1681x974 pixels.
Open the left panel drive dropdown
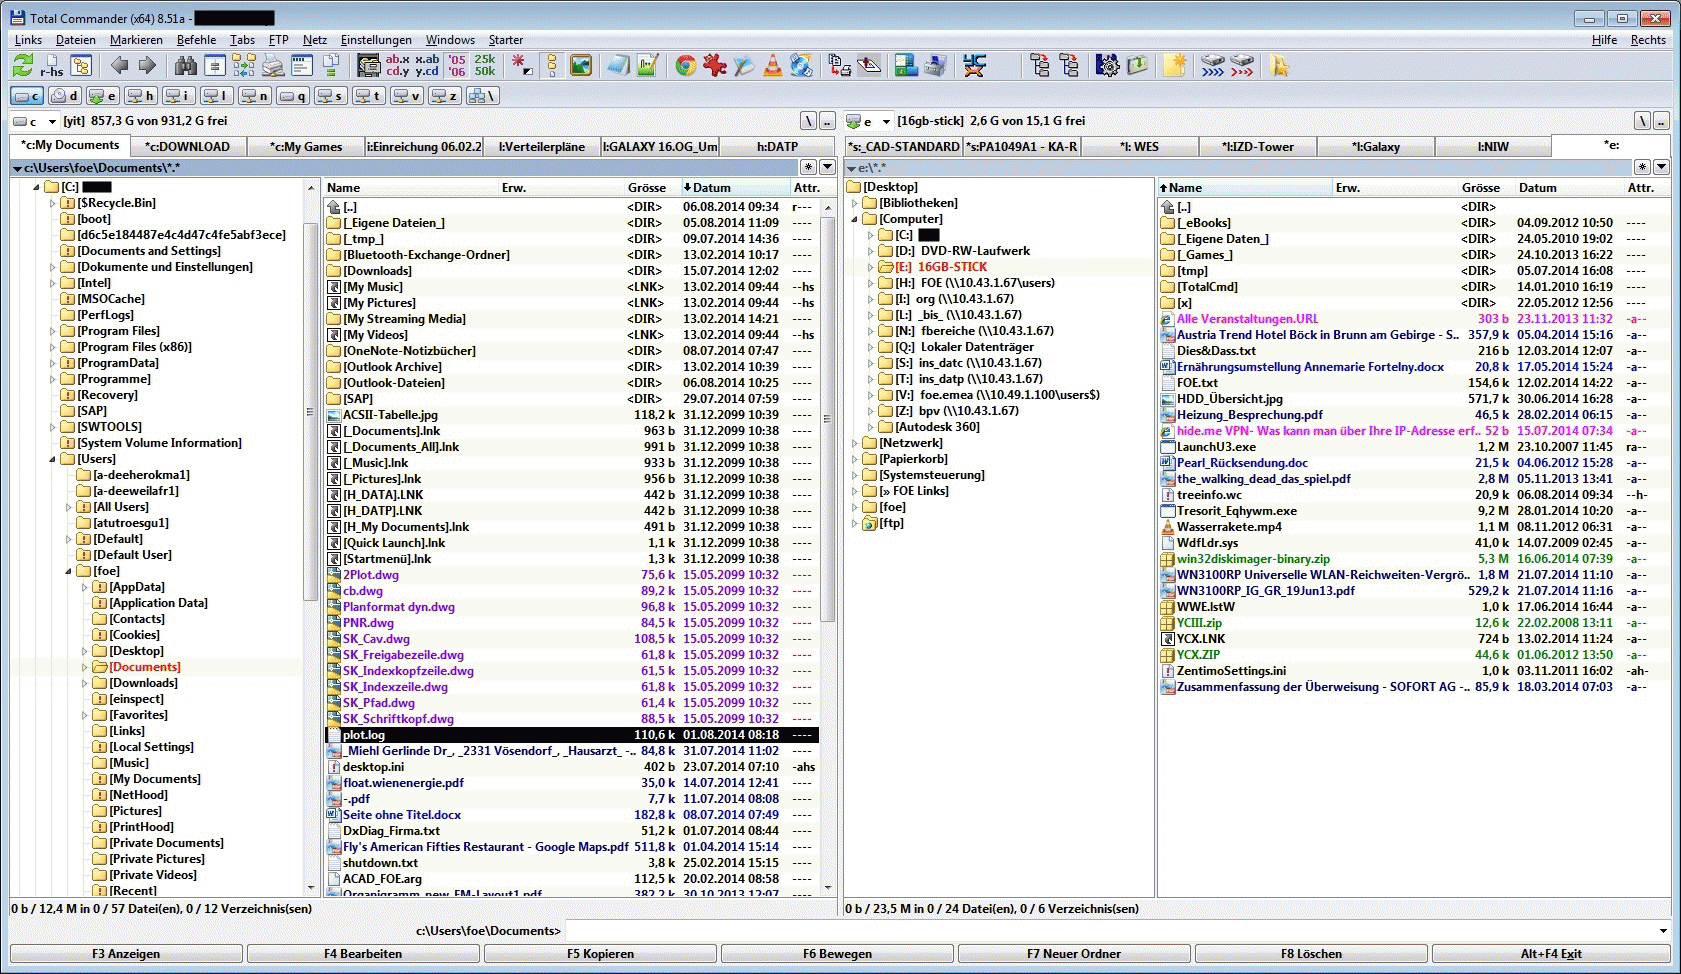click(x=52, y=122)
